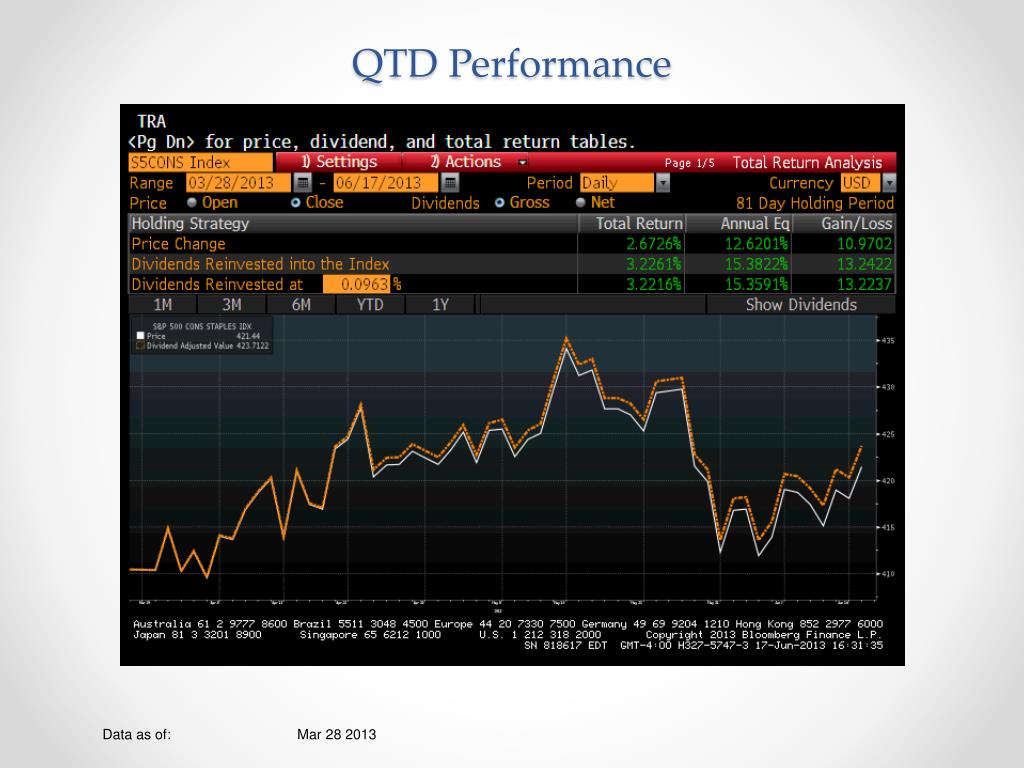Click the S5CONS Index security field
The width and height of the screenshot is (1024, 768).
(200, 162)
